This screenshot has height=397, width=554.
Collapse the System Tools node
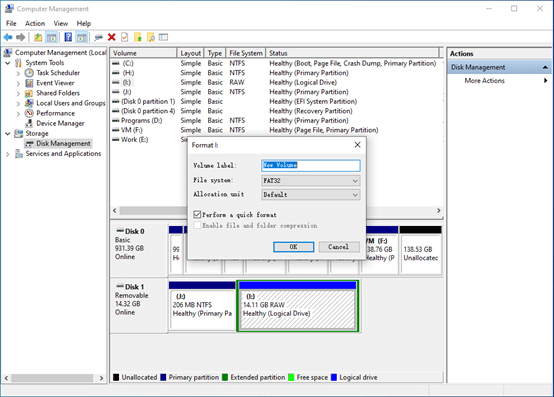pos(8,63)
